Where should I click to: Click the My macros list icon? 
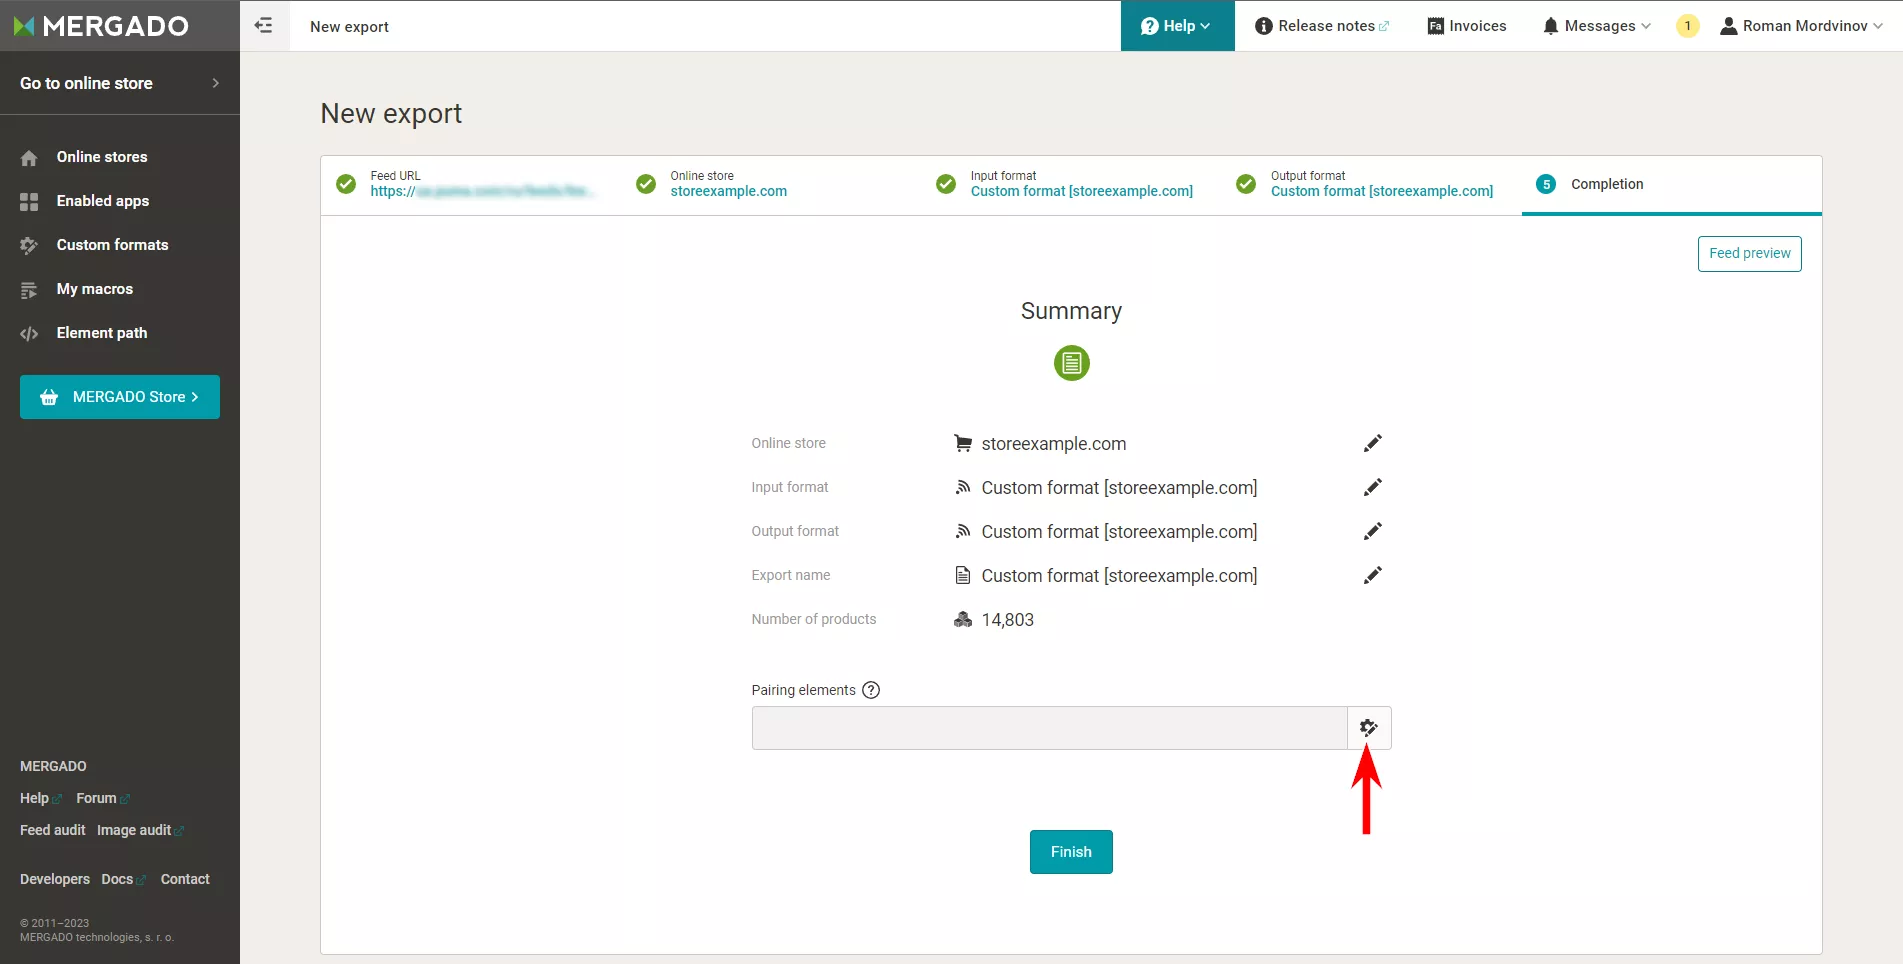click(29, 290)
